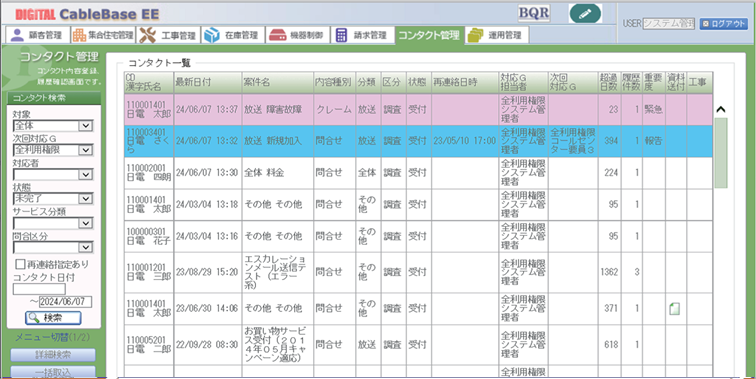
Task: Click the calculator icon on 請求管理
Action: coord(341,35)
